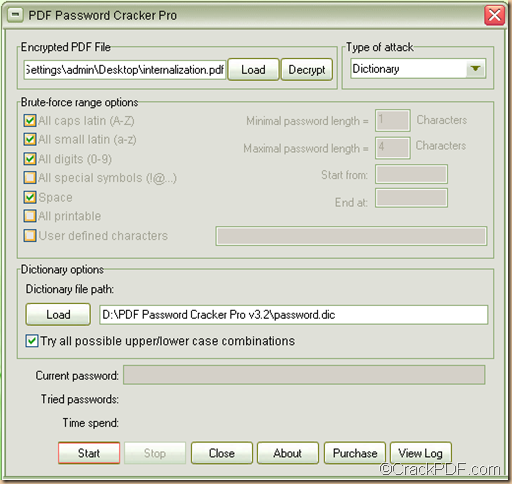Toggle All digits (0-9) checkbox
This screenshot has height=484, width=512.
point(30,159)
